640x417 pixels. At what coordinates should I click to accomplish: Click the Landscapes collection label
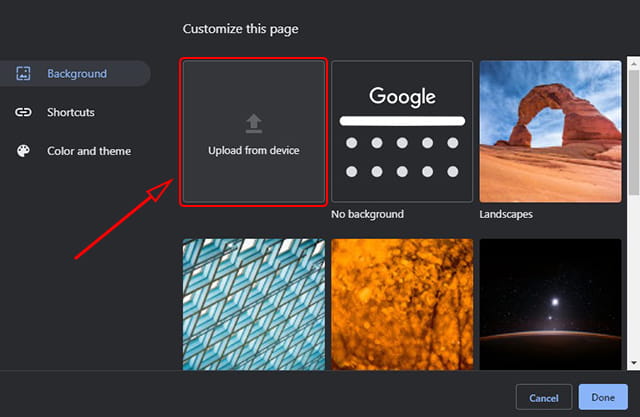coord(506,214)
